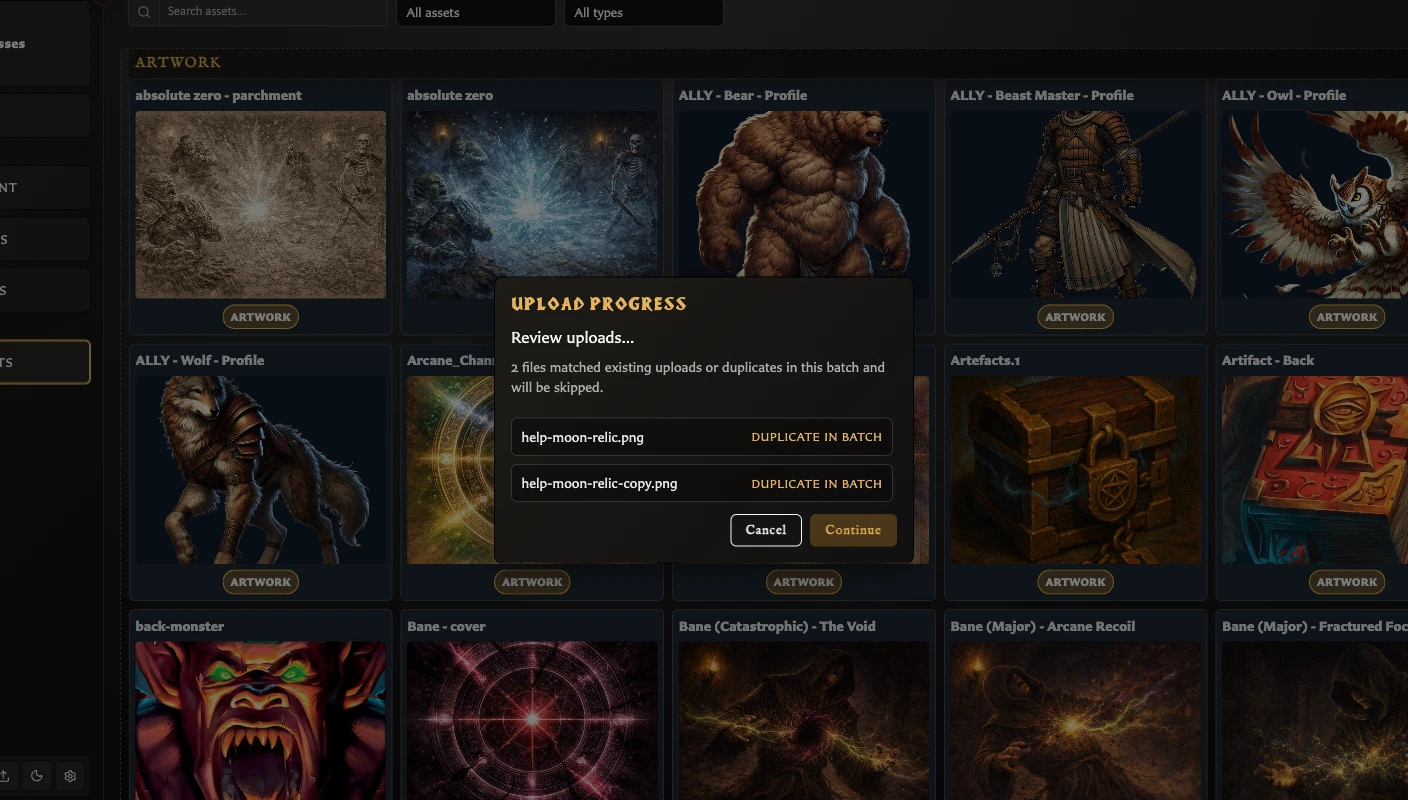The width and height of the screenshot is (1408, 800).
Task: Open the Artefacts.1 treasure chest thumbnail
Action: coord(1075,470)
